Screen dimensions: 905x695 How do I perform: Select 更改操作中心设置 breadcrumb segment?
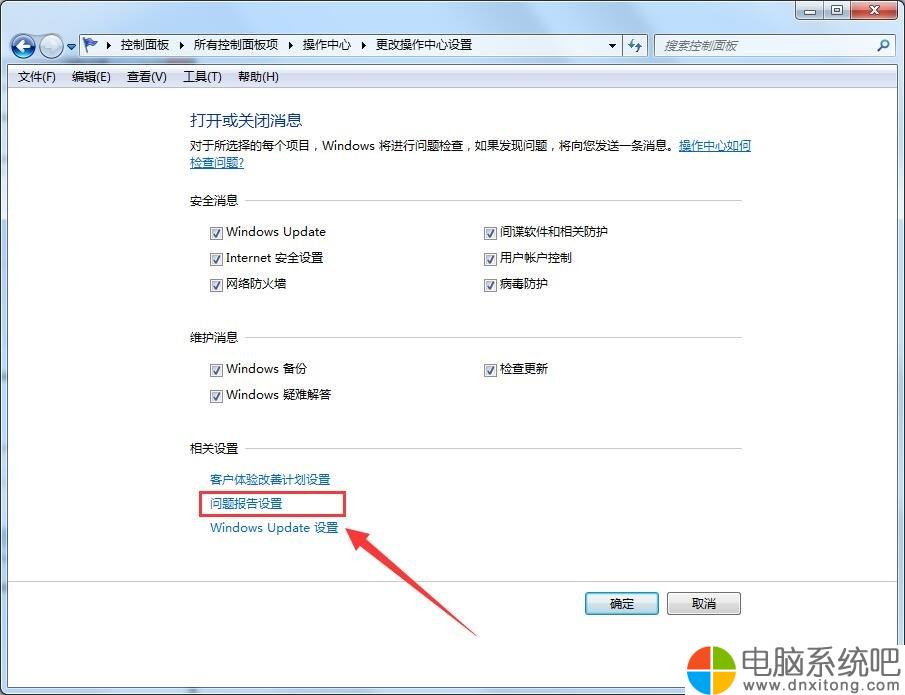(x=424, y=44)
